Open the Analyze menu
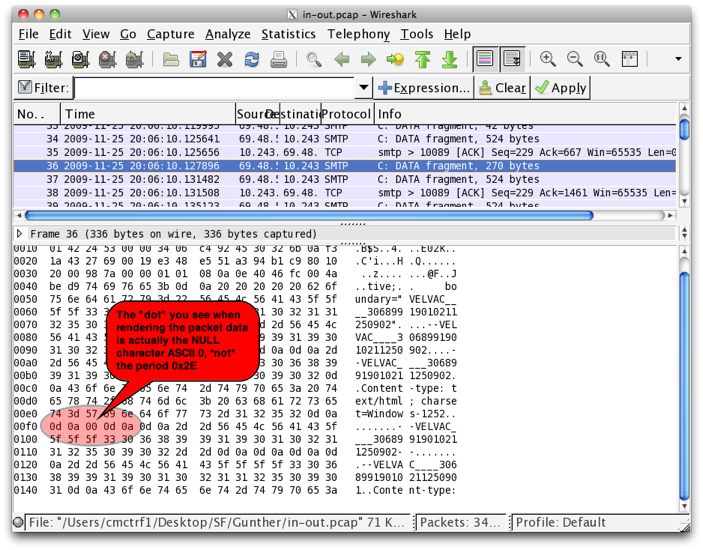The height and width of the screenshot is (550, 703). pyautogui.click(x=228, y=34)
